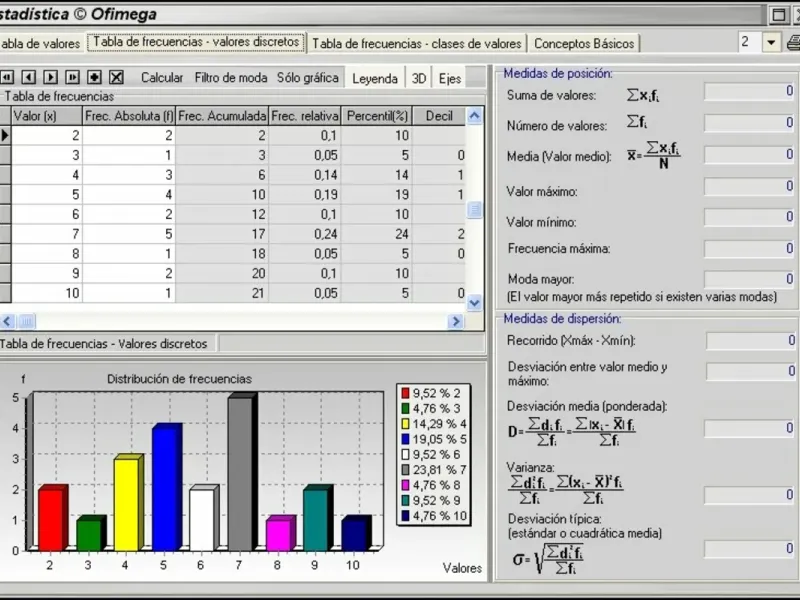Click navy legend swatch for value 10
Screen dimensions: 800x600
click(x=406, y=516)
